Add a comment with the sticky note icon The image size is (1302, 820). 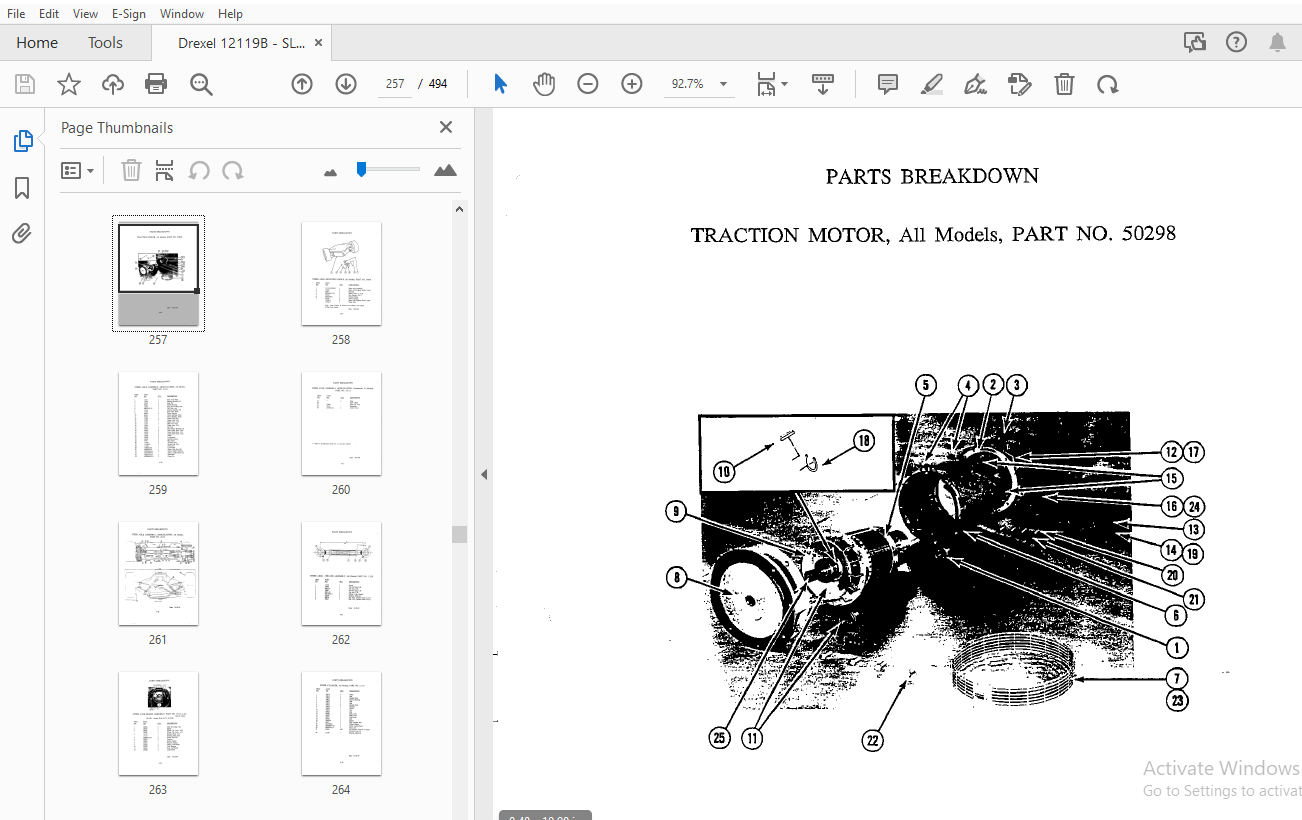pos(887,84)
